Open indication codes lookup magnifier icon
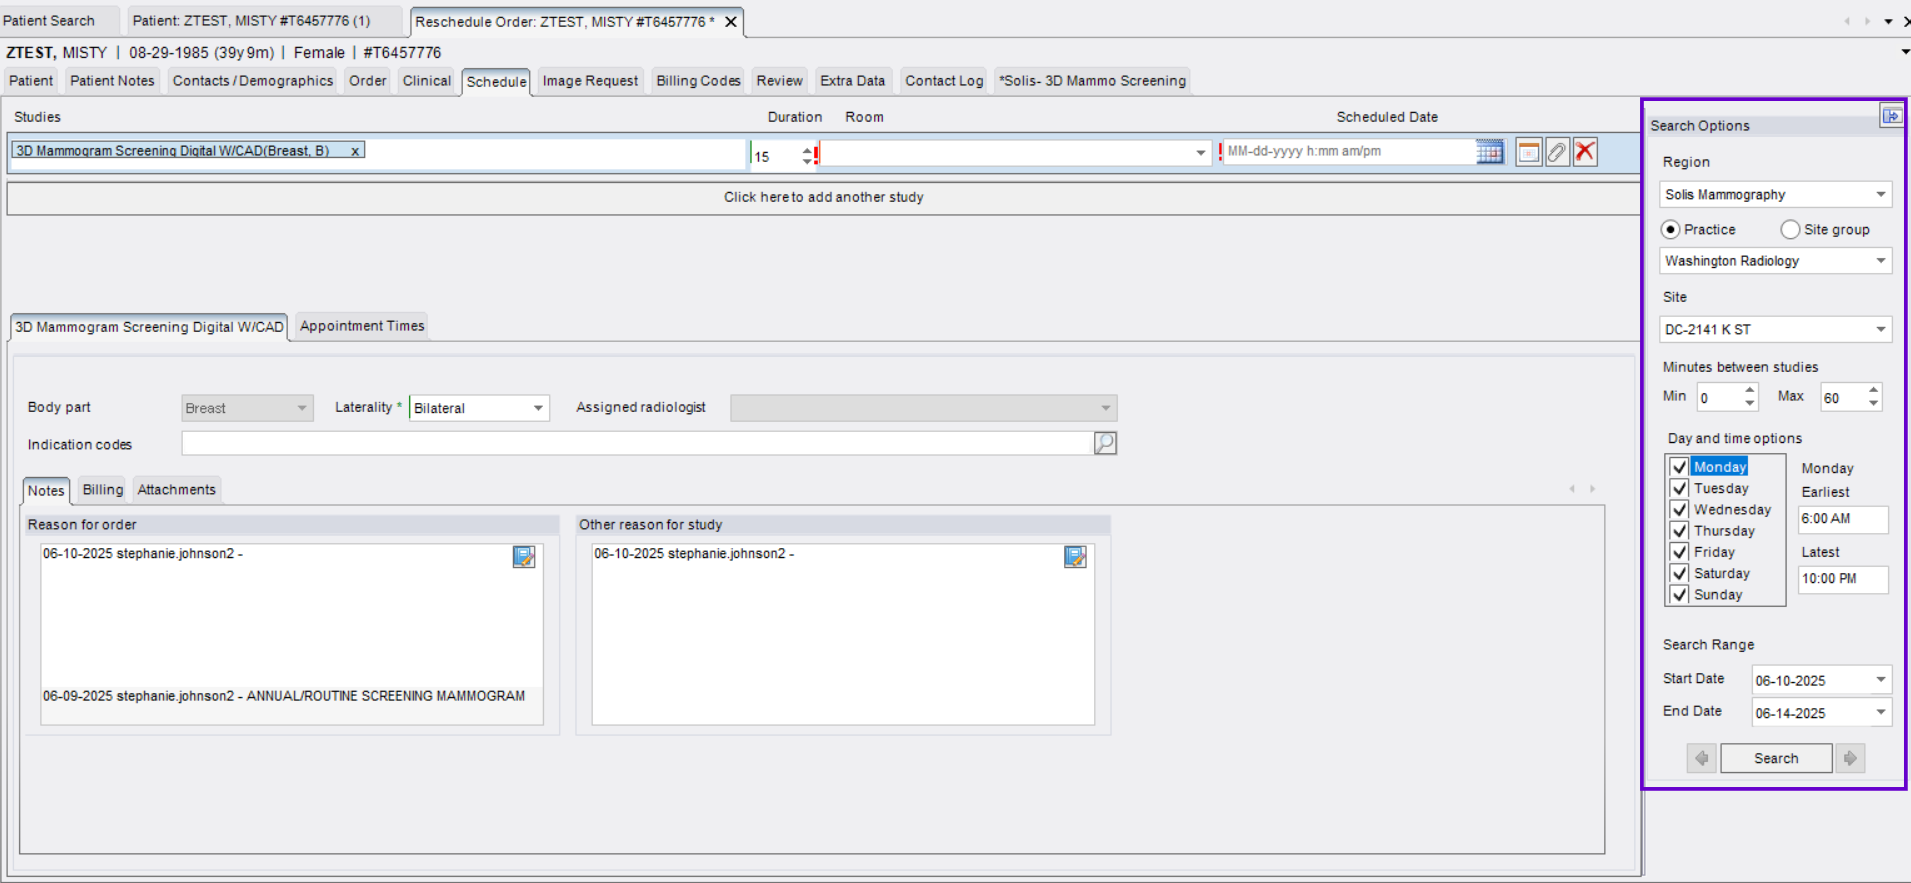The width and height of the screenshot is (1911, 883). (x=1105, y=443)
